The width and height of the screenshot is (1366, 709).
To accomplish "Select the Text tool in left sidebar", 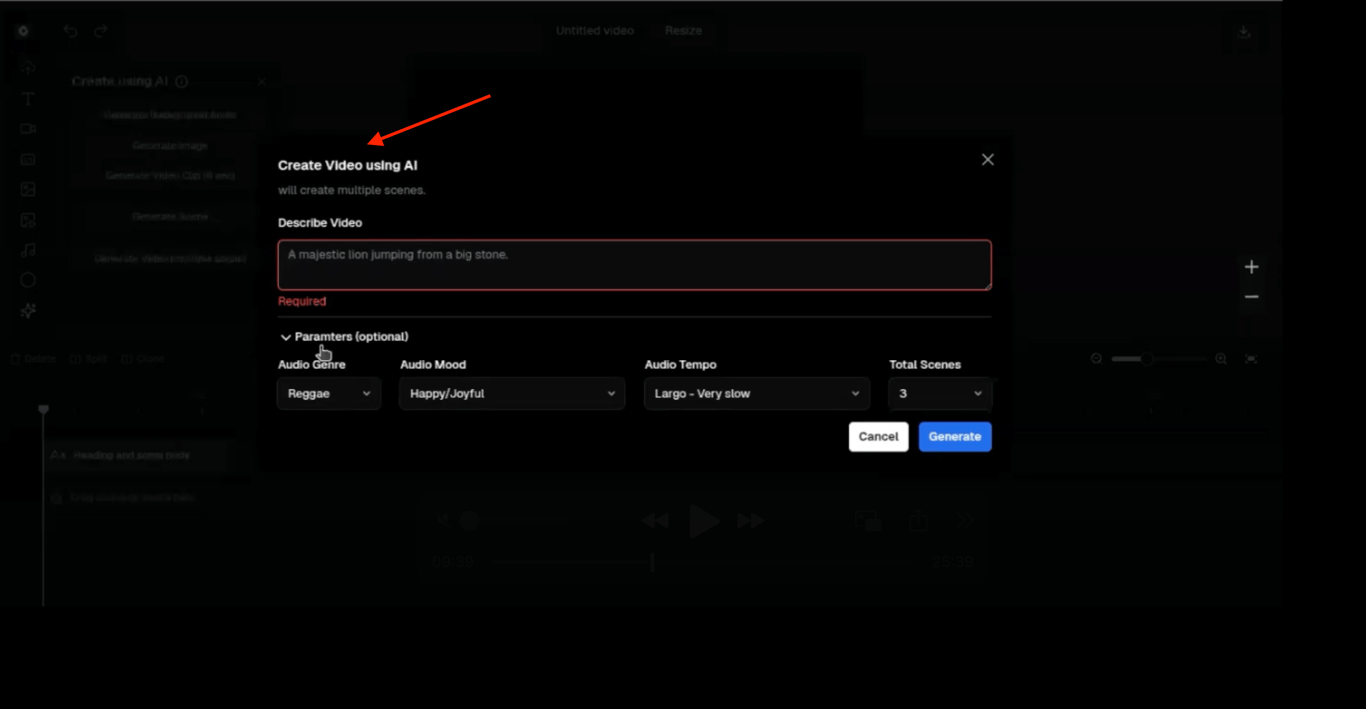I will 28,99.
